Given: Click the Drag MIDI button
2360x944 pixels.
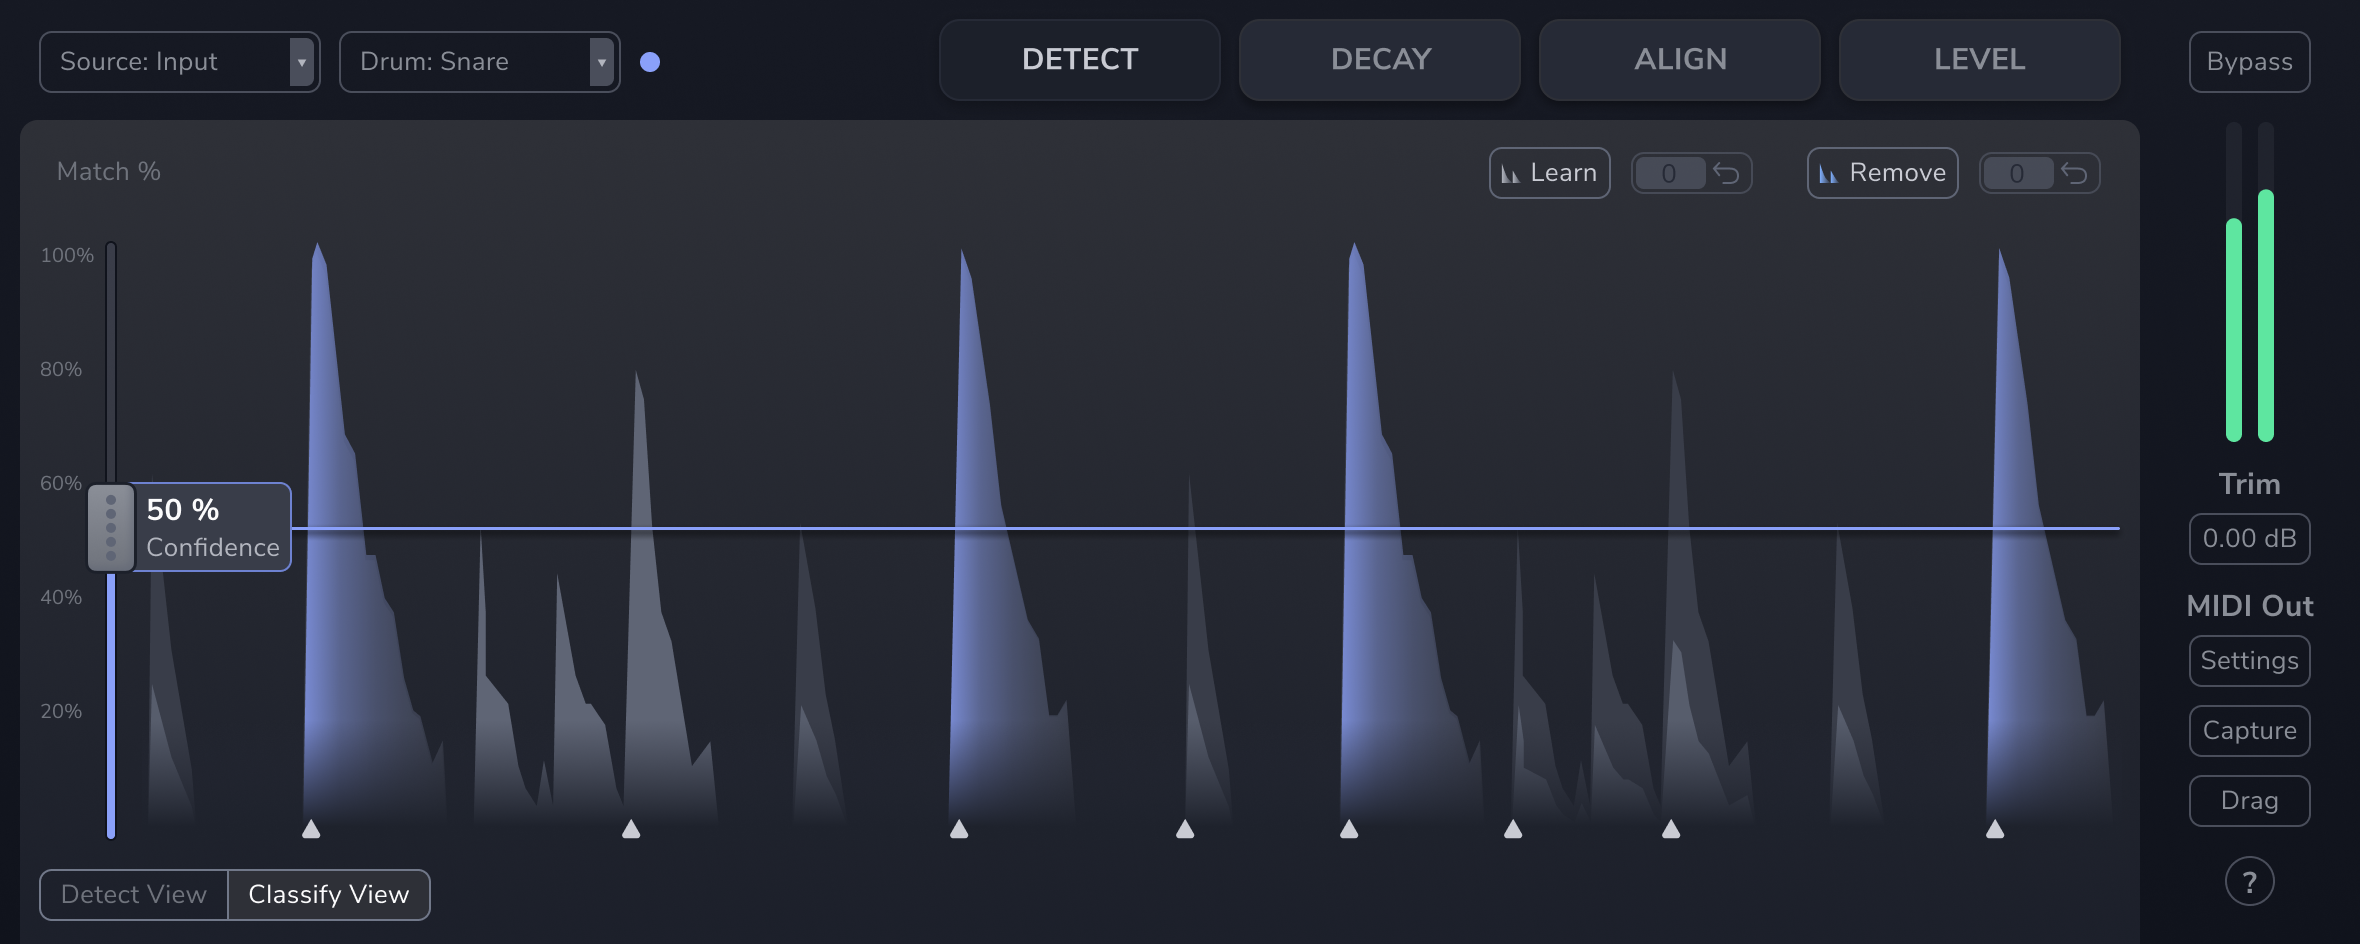Looking at the screenshot, I should [x=2250, y=801].
